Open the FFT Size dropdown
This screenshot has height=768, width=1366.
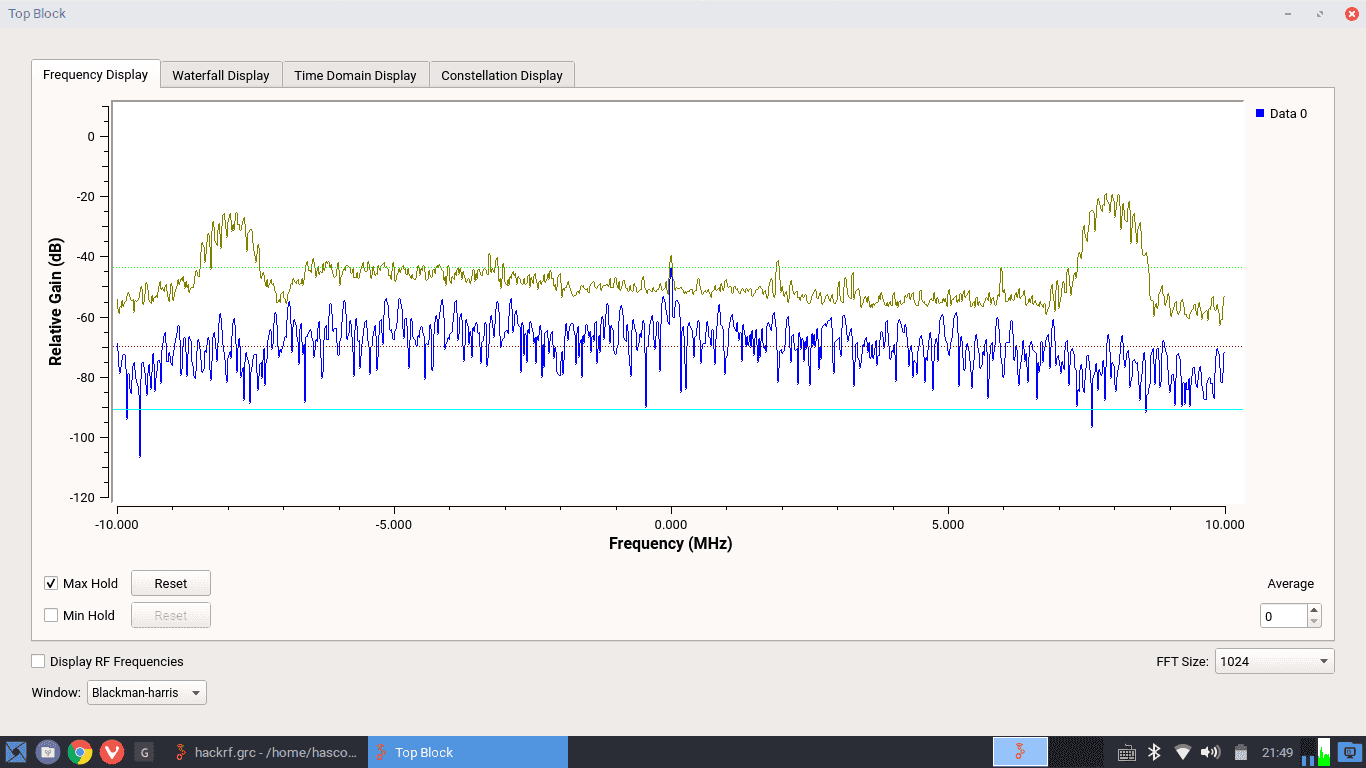(x=1274, y=661)
